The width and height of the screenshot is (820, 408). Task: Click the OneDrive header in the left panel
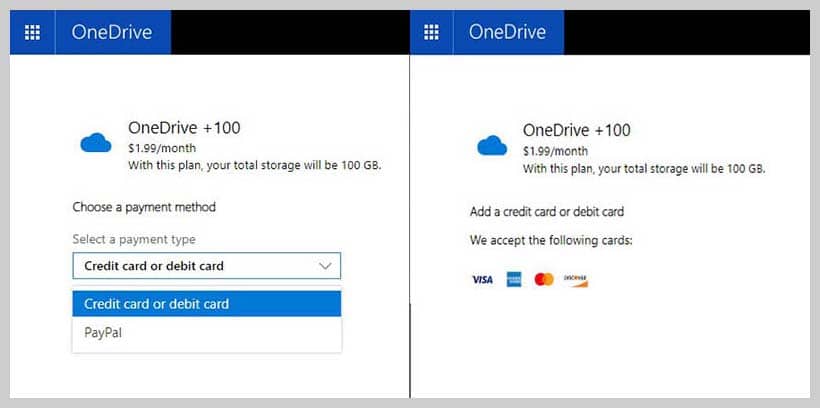tap(112, 32)
